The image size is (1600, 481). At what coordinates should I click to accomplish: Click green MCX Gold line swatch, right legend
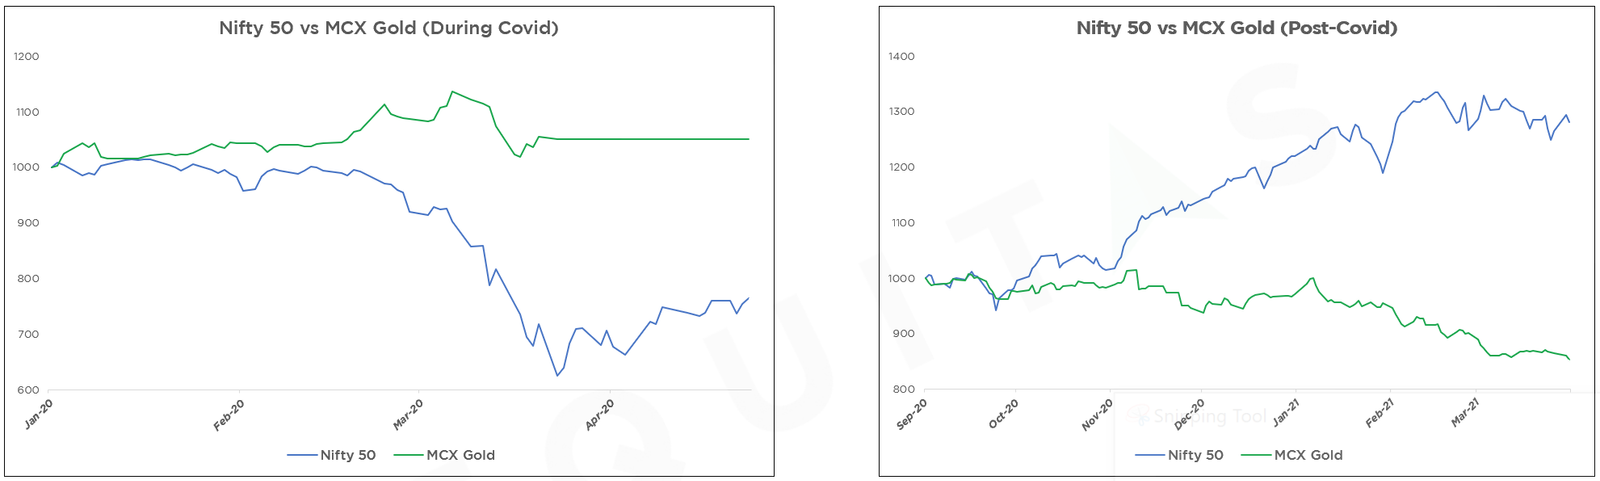1256,455
